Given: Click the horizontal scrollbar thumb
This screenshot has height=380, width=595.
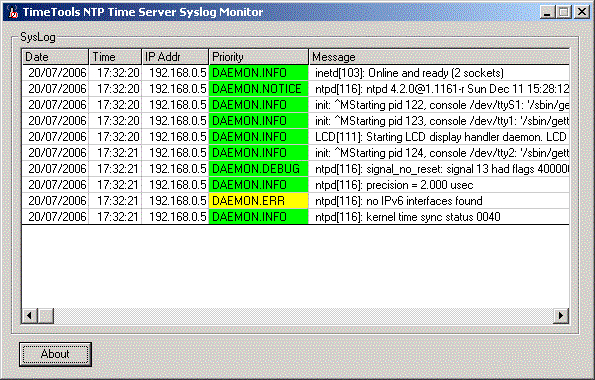Looking at the screenshot, I should coord(46,315).
